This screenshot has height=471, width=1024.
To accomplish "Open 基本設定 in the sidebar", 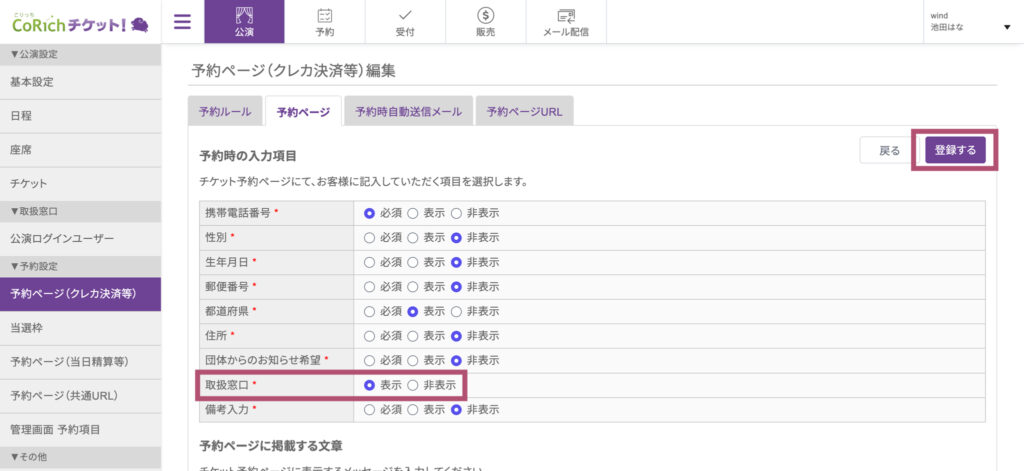I will click(80, 82).
